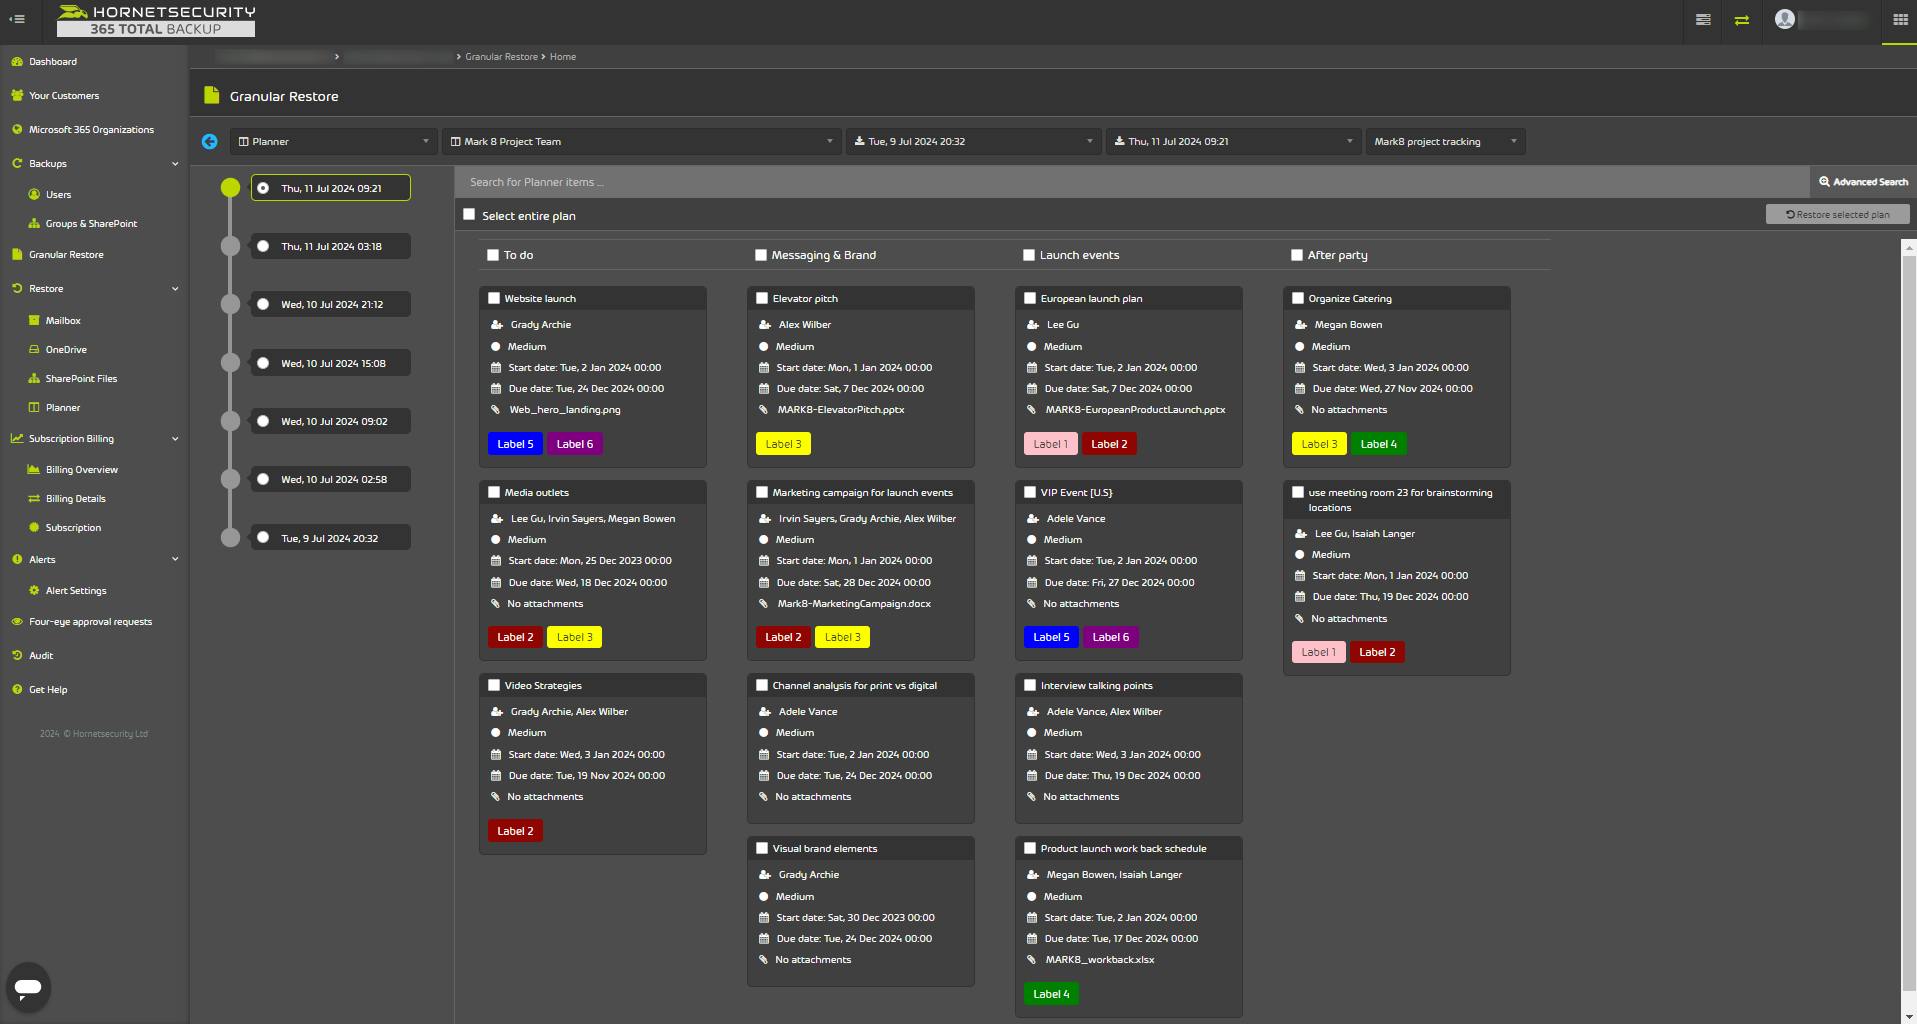Open SharePoint Files in the Restore menu
Image resolution: width=1917 pixels, height=1024 pixels.
(81, 379)
